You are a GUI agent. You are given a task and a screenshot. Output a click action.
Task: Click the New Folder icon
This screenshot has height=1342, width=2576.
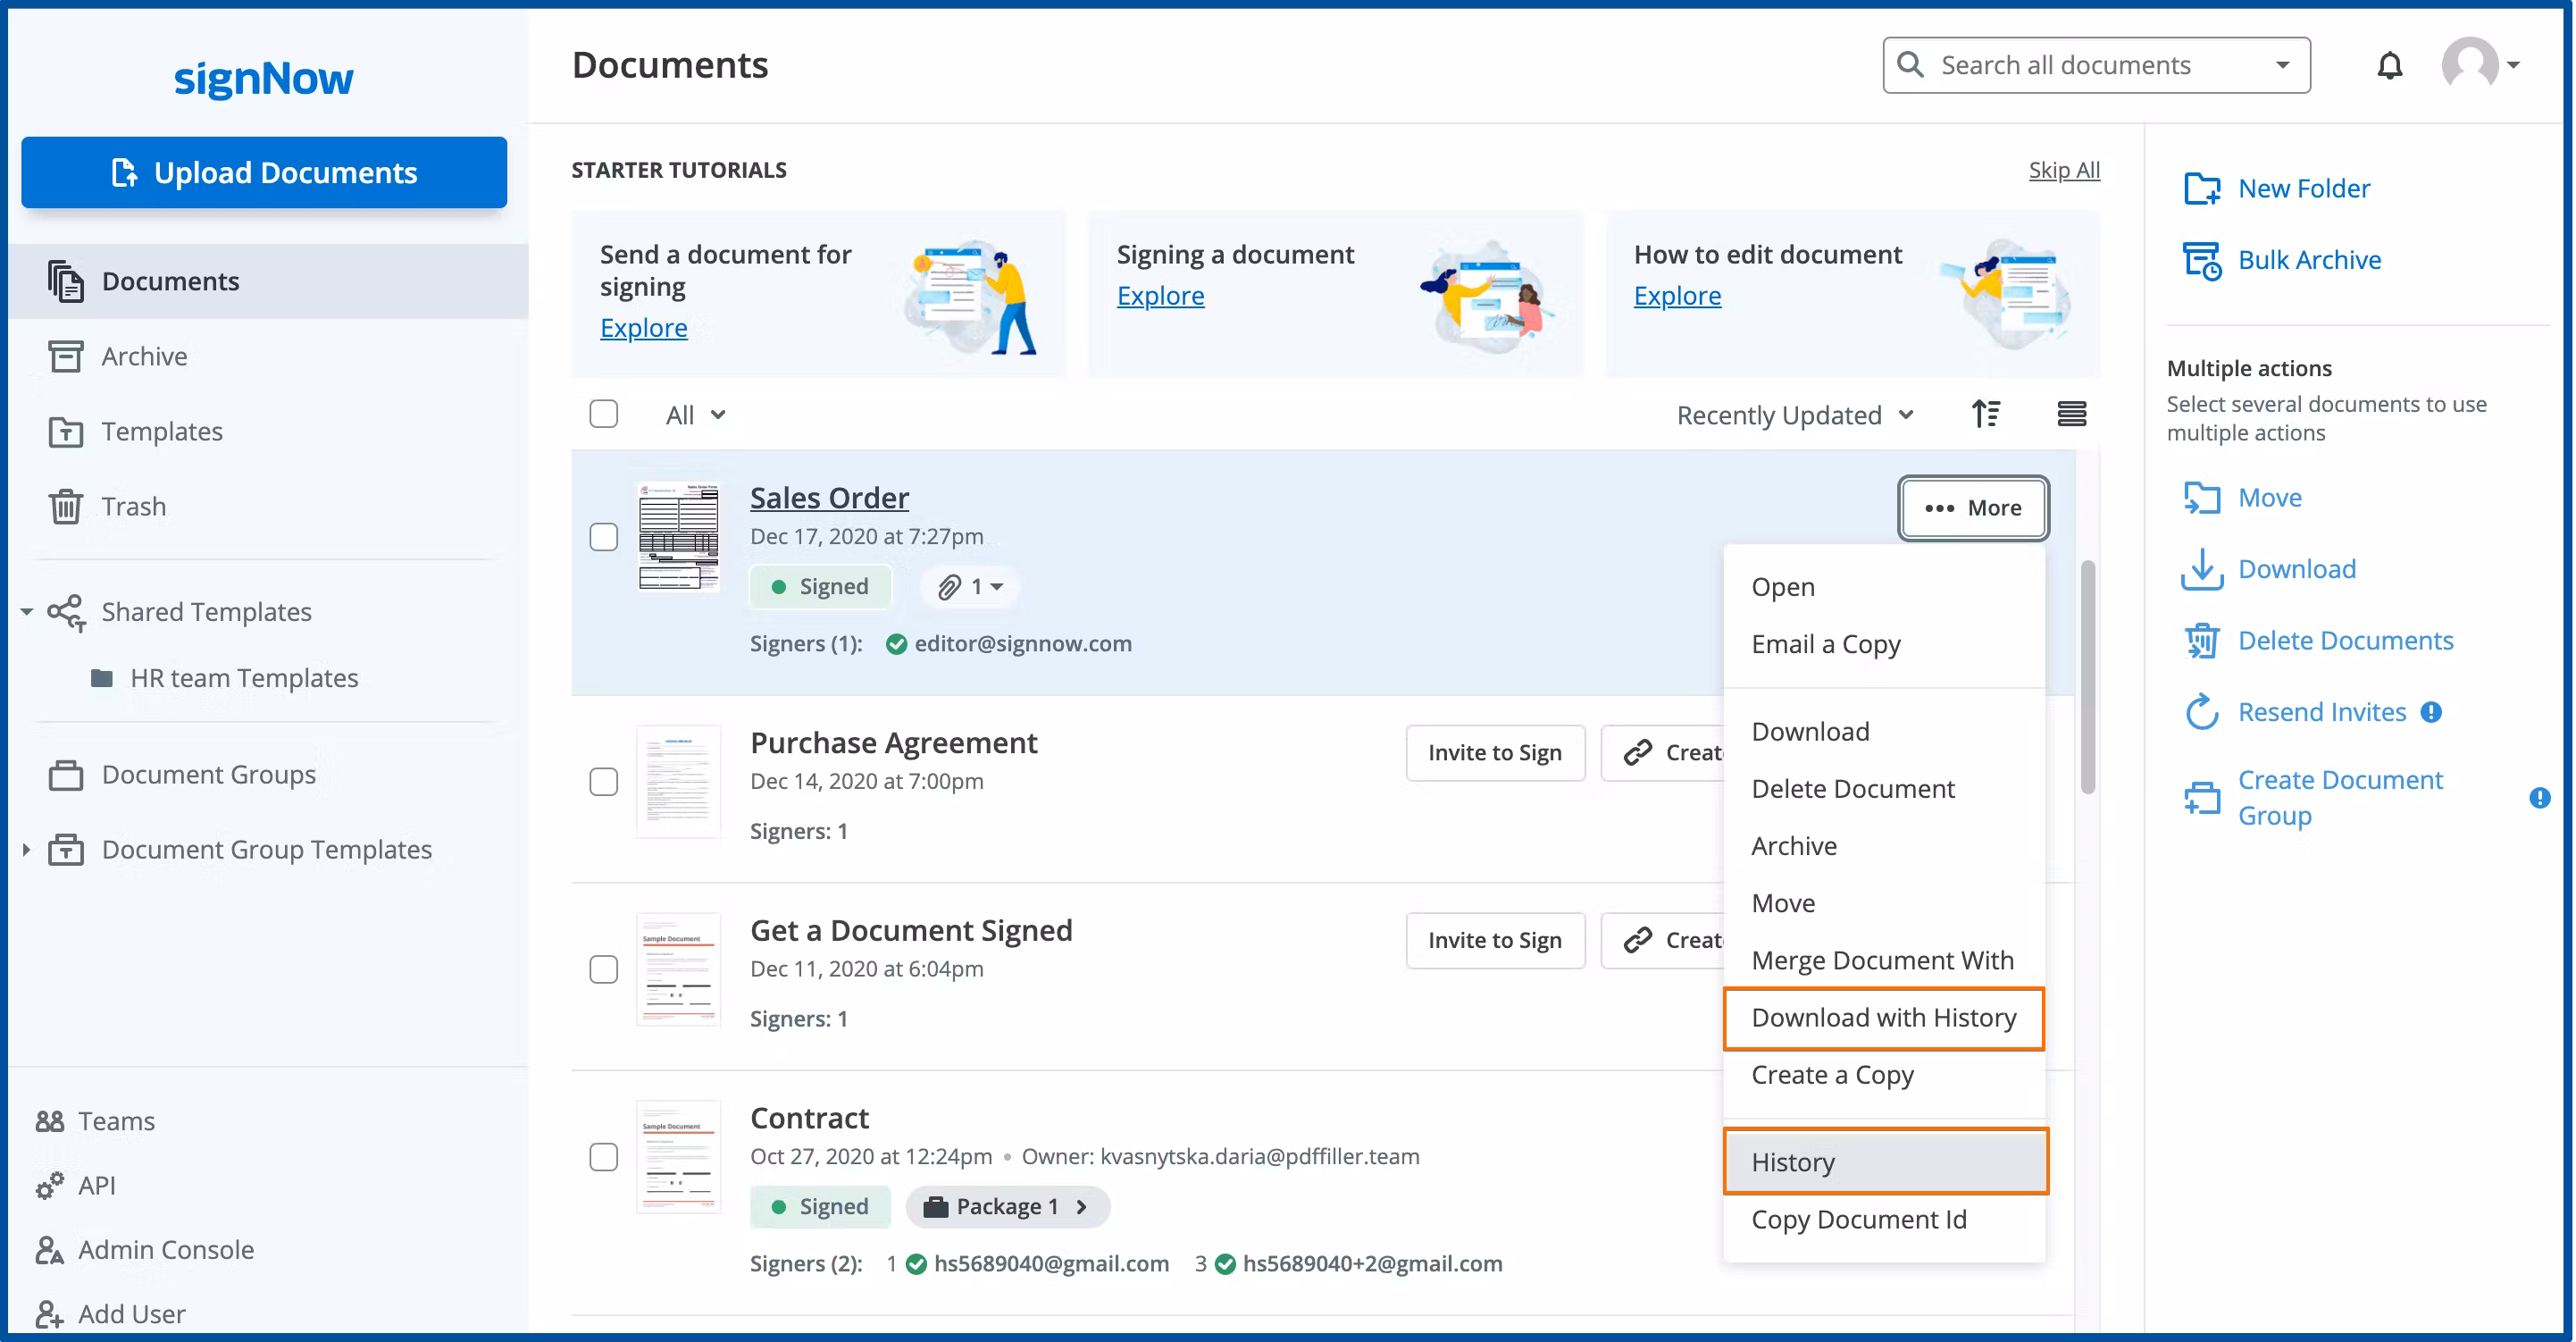[x=2201, y=188]
